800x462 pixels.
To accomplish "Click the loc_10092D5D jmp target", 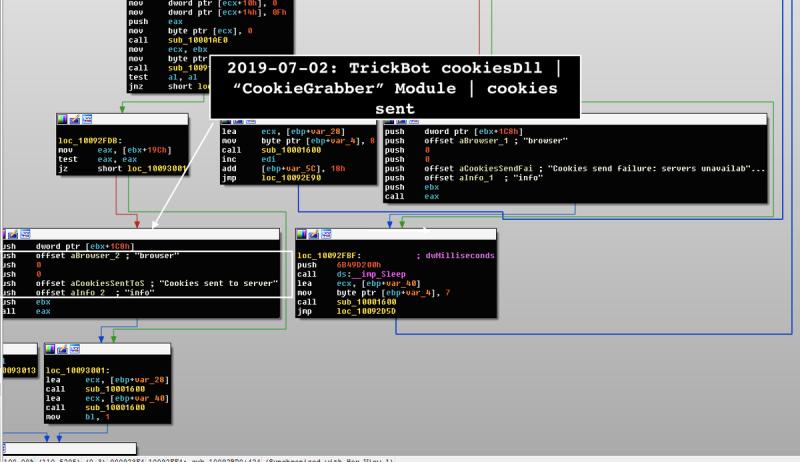I will pos(367,311).
